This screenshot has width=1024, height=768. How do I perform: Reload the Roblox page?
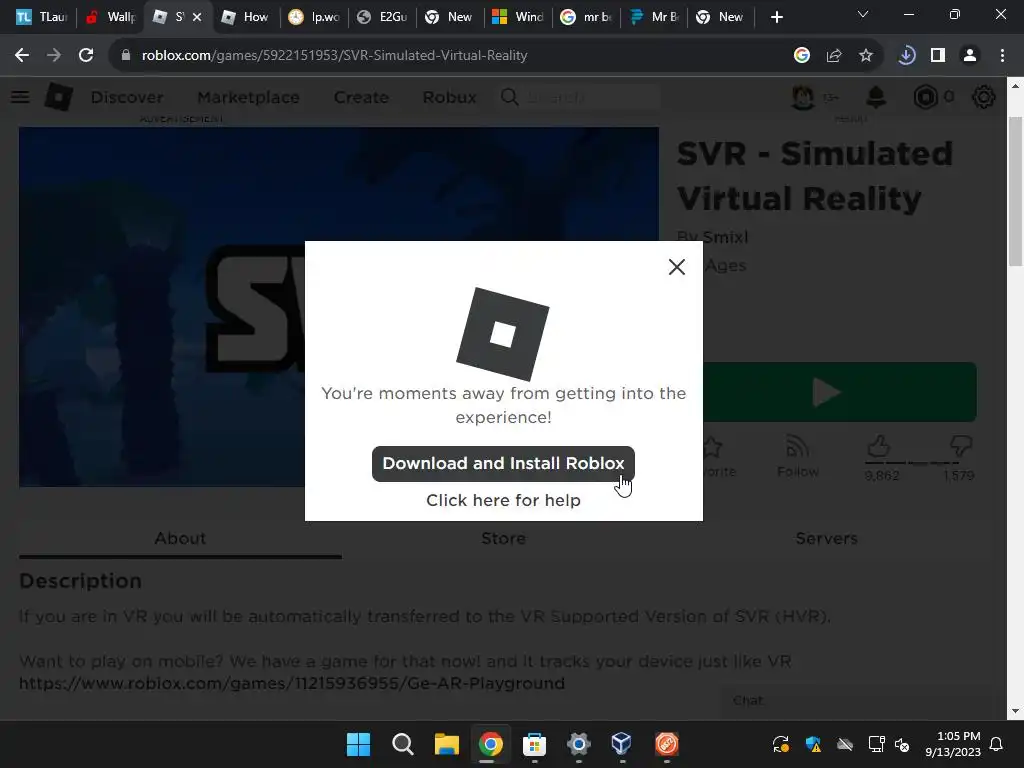click(86, 56)
